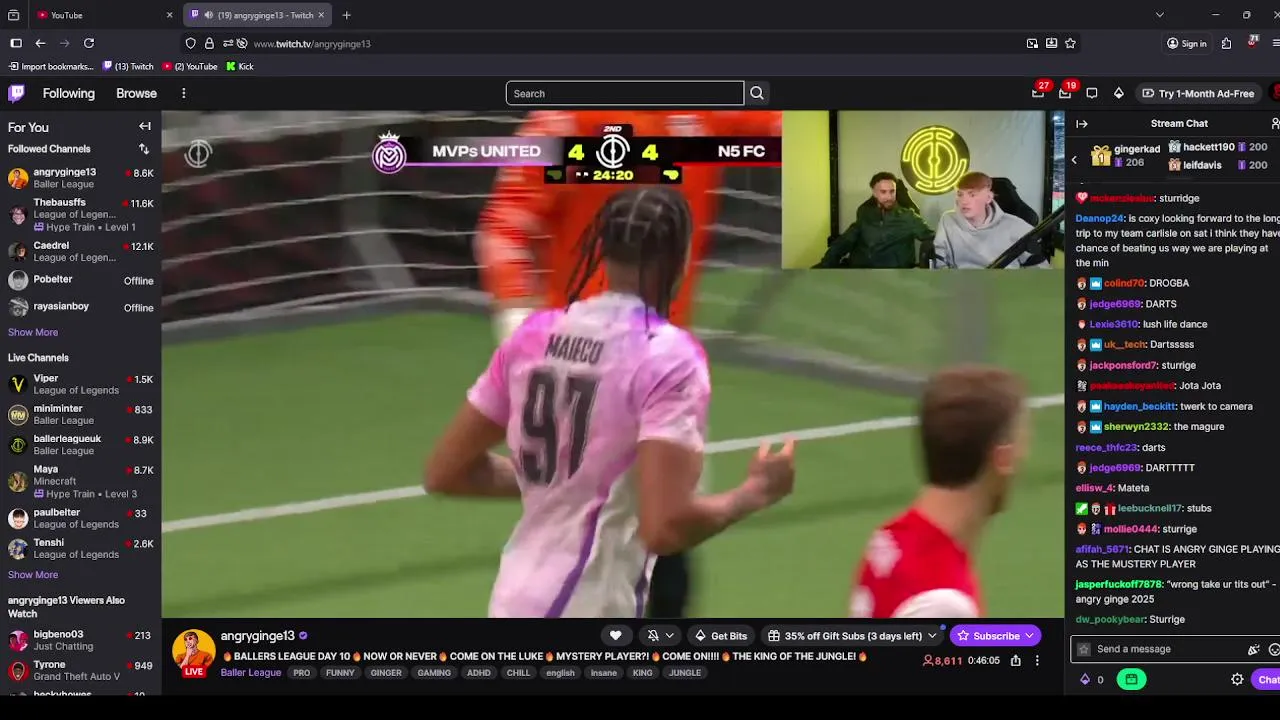The height and width of the screenshot is (720, 1280).
Task: Open the Twitch search magnifier button
Action: (757, 93)
